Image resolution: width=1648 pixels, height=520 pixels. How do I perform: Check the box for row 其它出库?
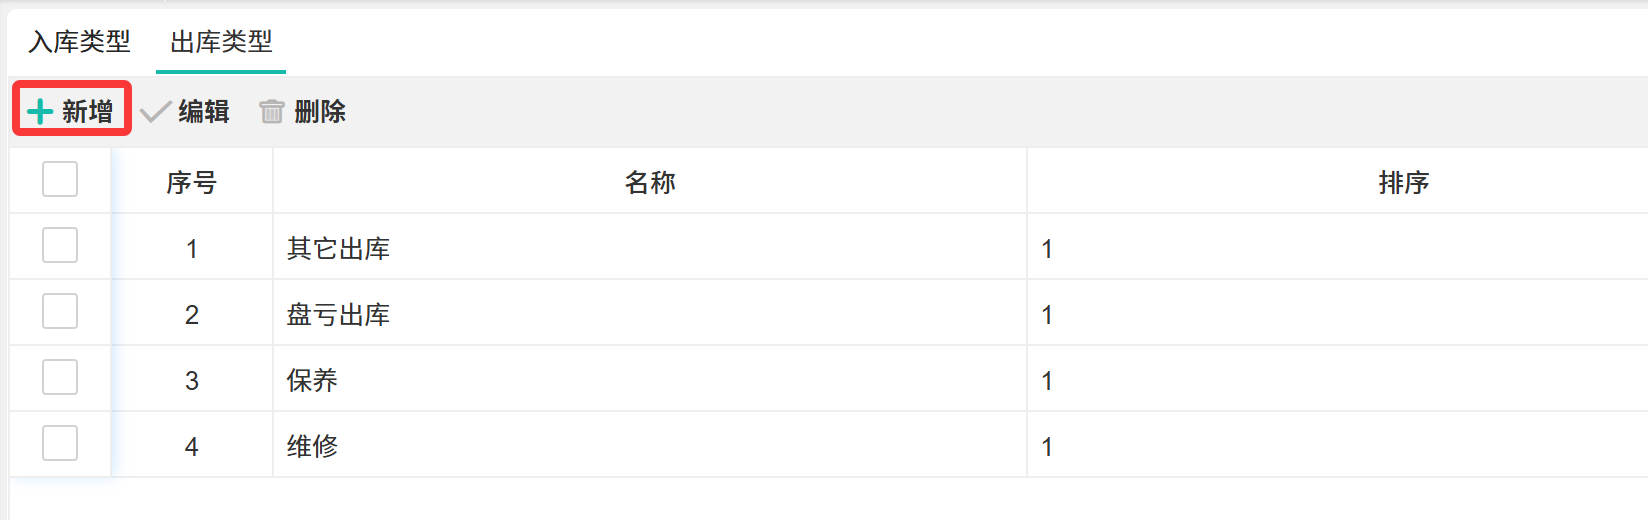60,245
